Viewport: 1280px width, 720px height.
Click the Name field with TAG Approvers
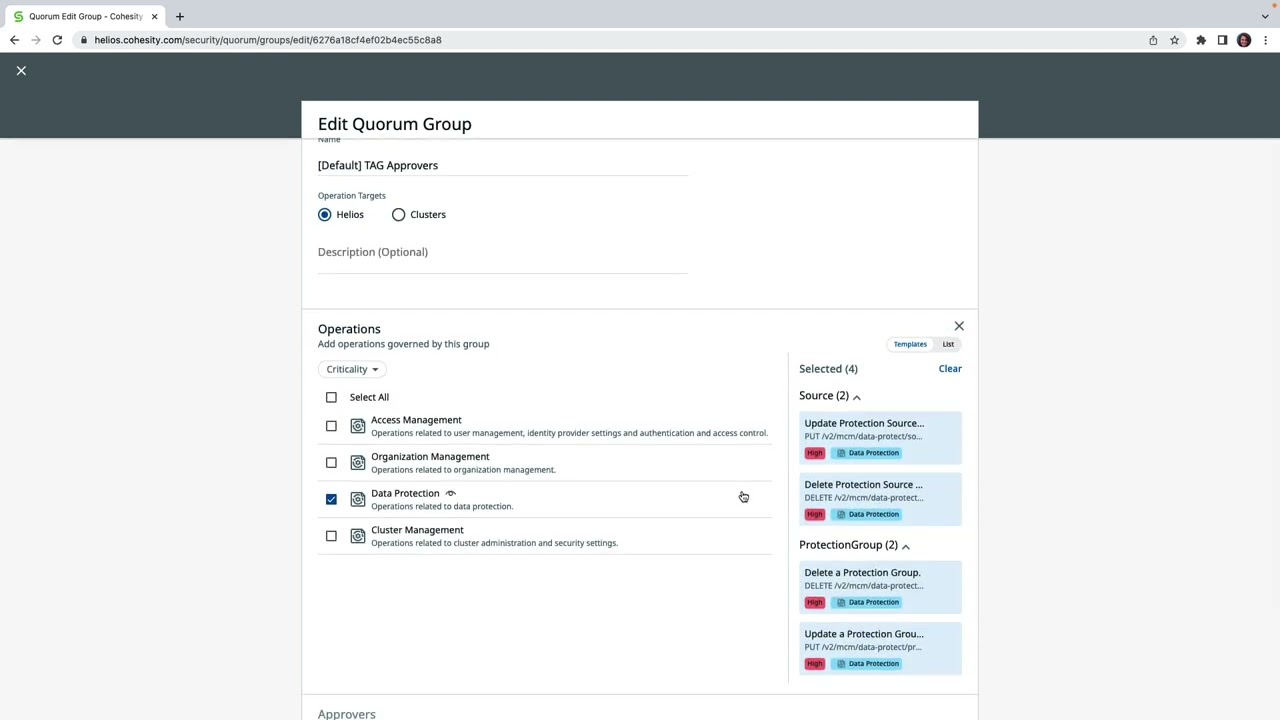(502, 165)
